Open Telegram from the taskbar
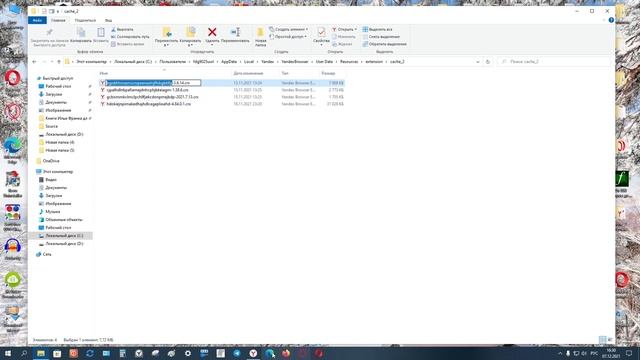 (x=237, y=353)
